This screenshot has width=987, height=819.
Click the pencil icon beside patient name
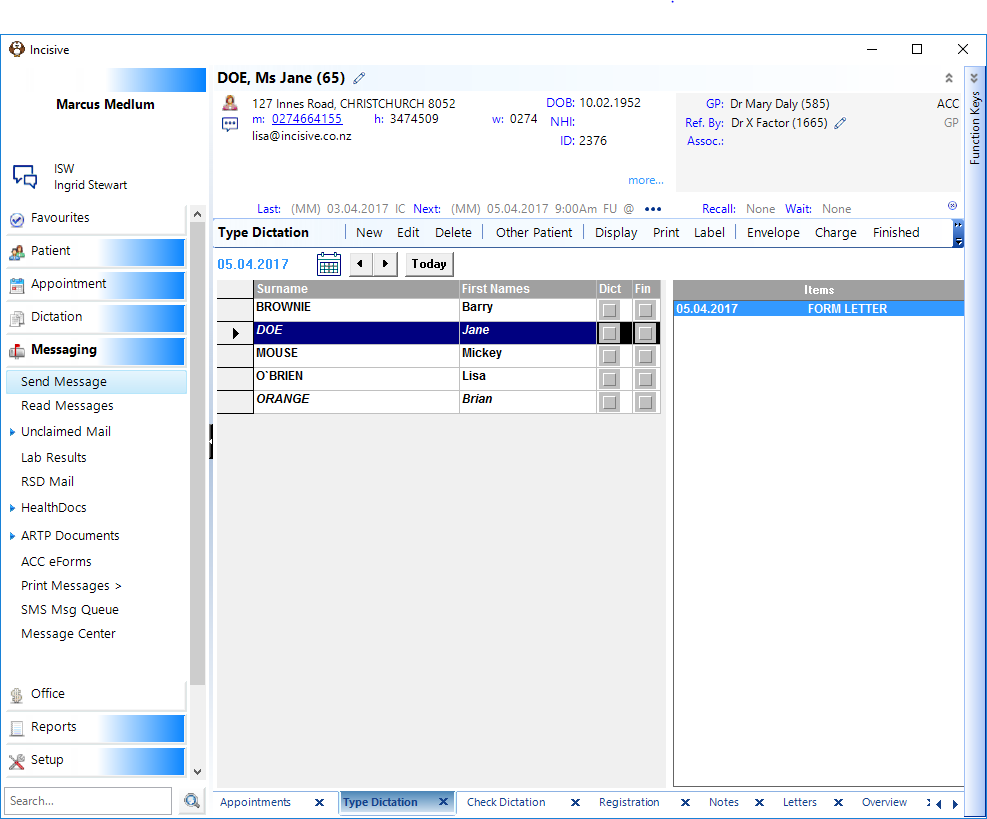click(359, 78)
